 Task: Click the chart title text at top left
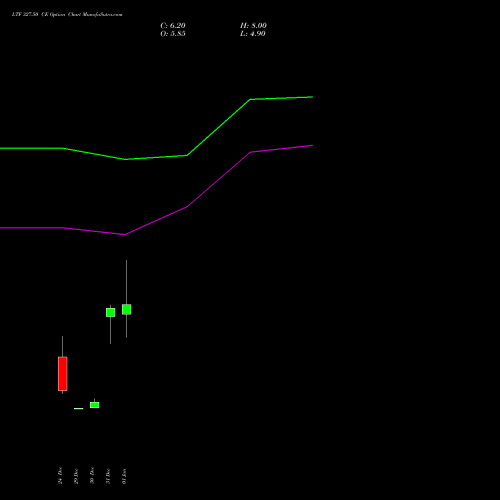coord(67,15)
